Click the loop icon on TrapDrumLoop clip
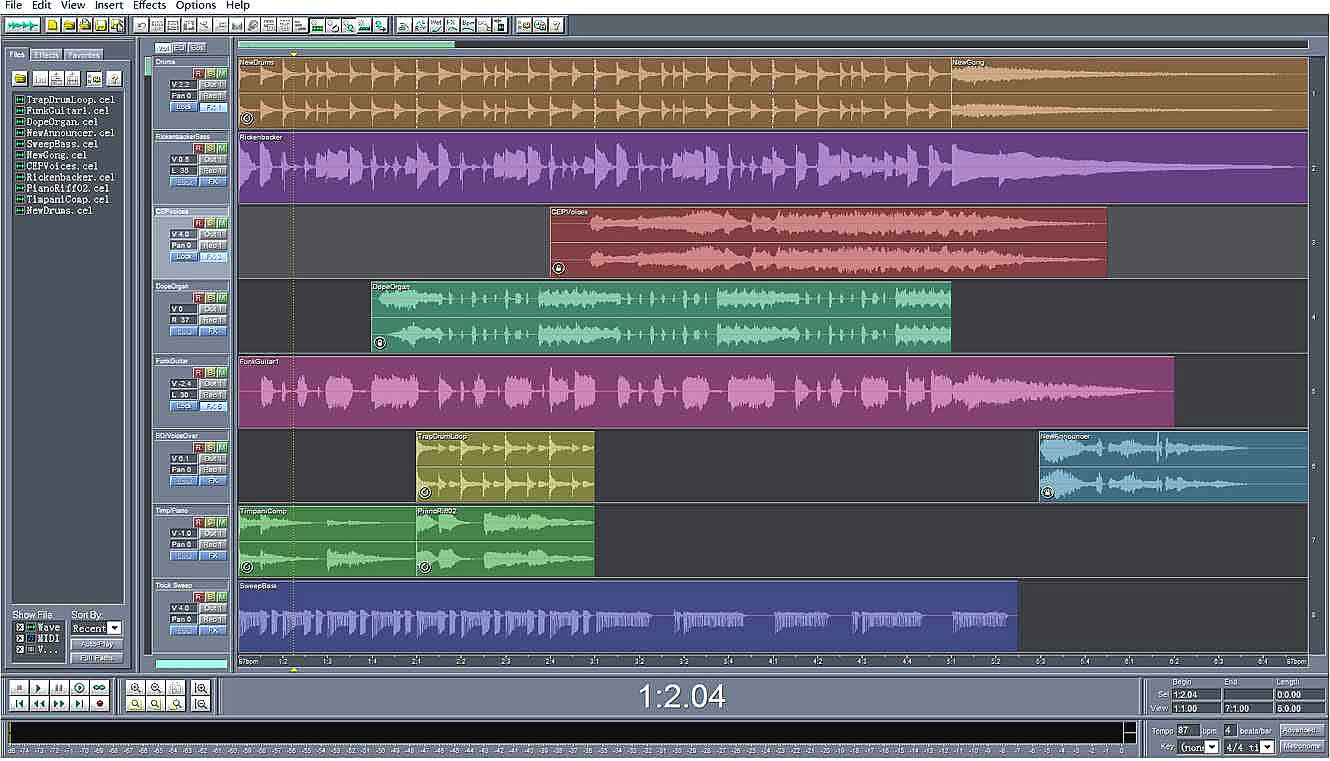Screen dimensions: 1330x761 424,492
